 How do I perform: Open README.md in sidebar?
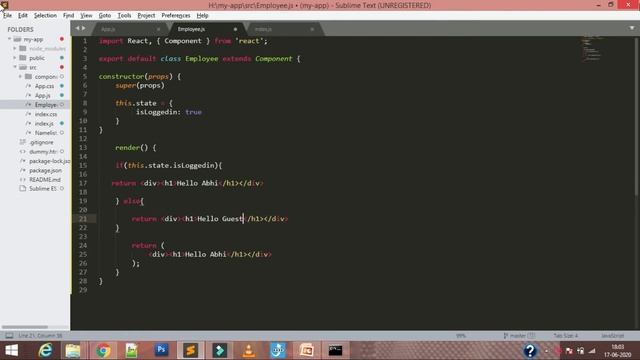coord(45,180)
